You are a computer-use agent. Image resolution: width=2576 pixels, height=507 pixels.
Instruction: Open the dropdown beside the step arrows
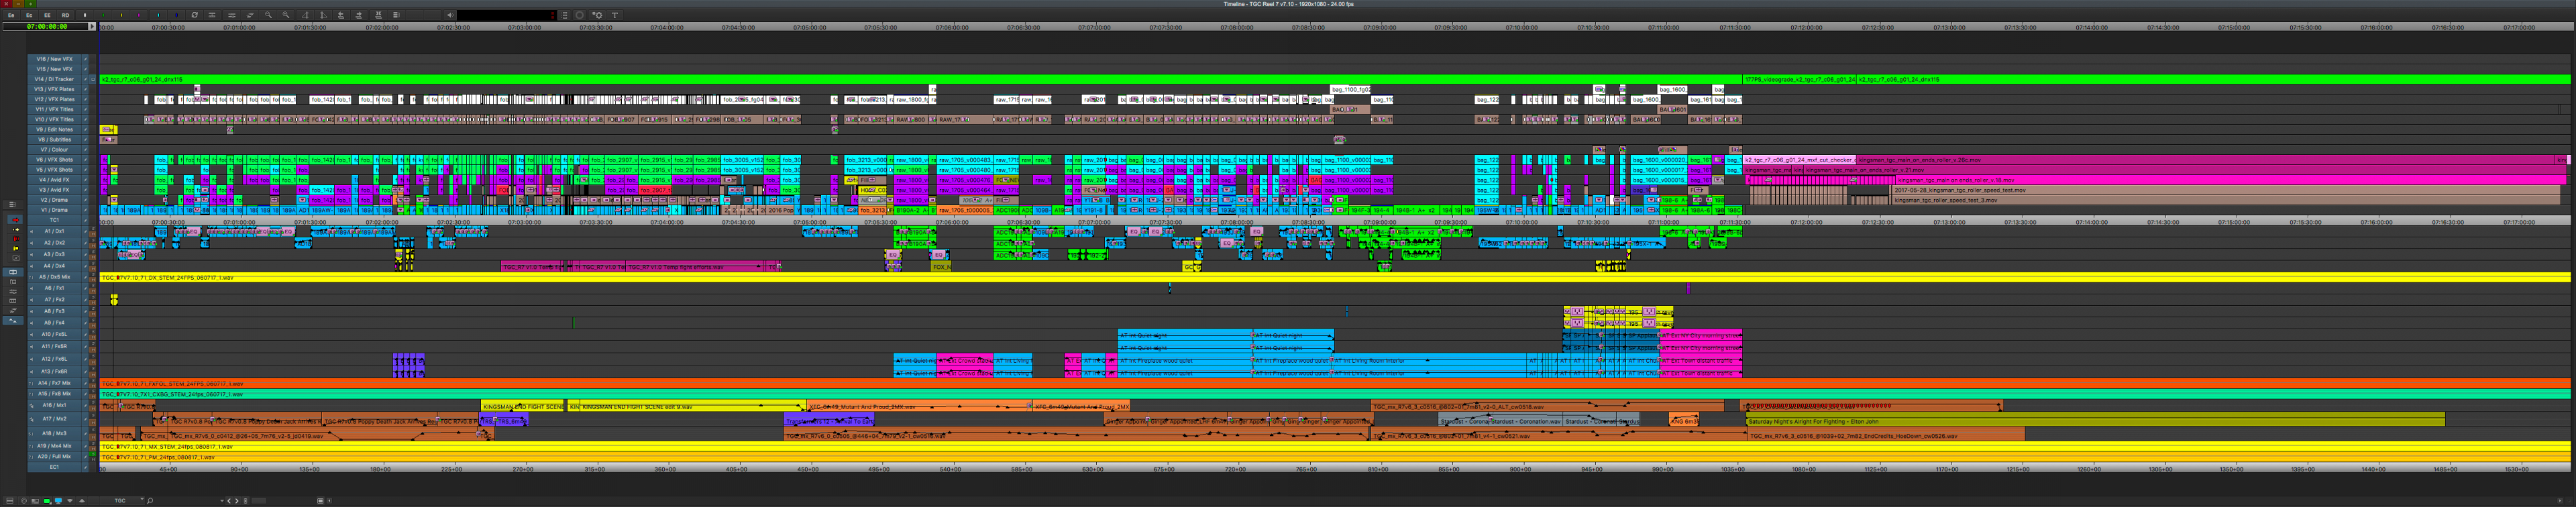(222, 501)
